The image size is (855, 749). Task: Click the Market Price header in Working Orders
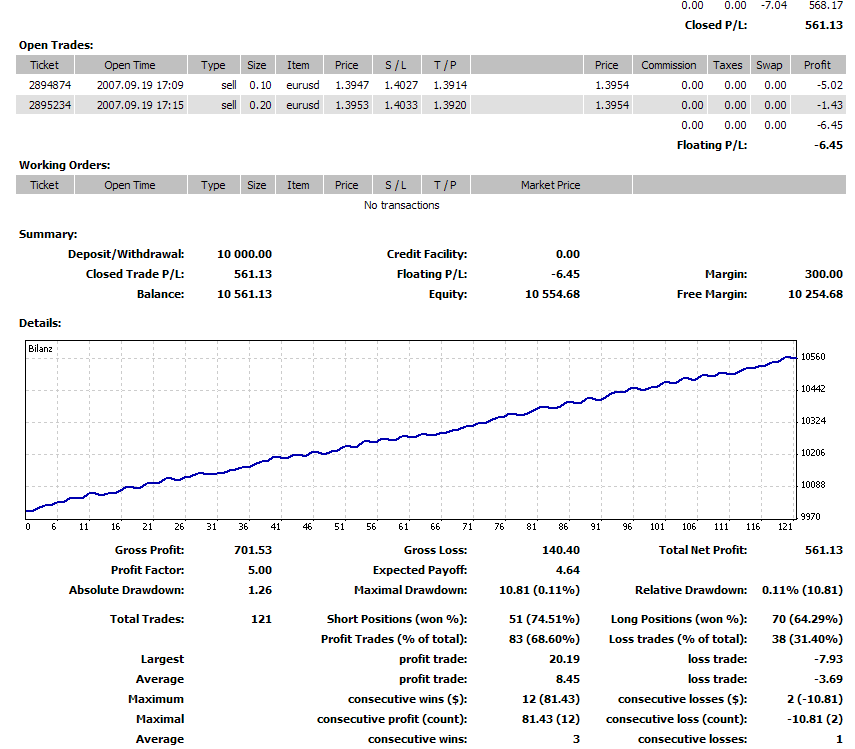coord(550,185)
